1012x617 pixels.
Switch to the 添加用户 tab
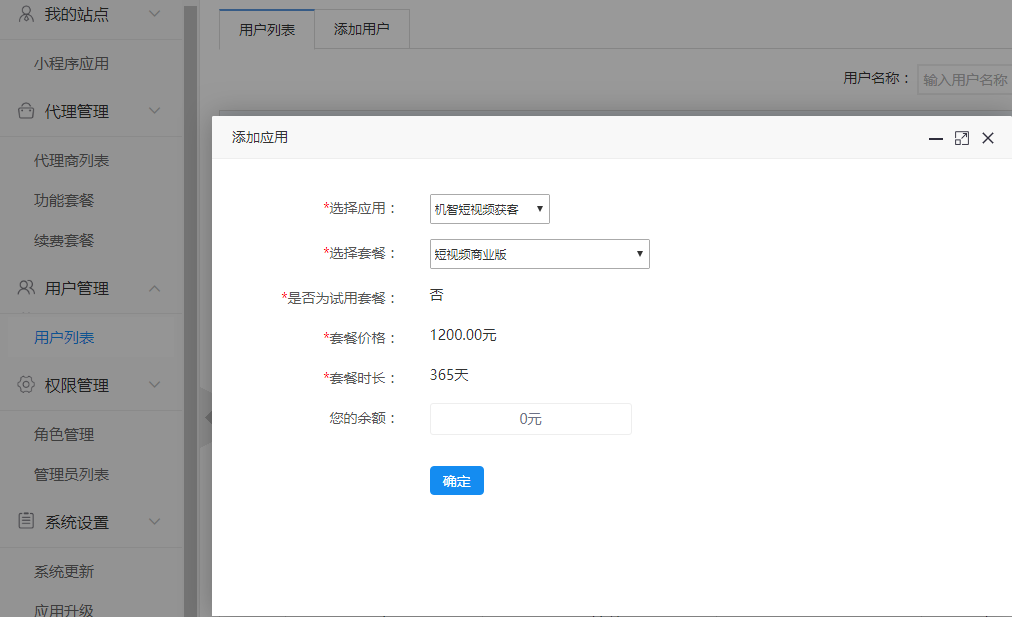click(361, 29)
